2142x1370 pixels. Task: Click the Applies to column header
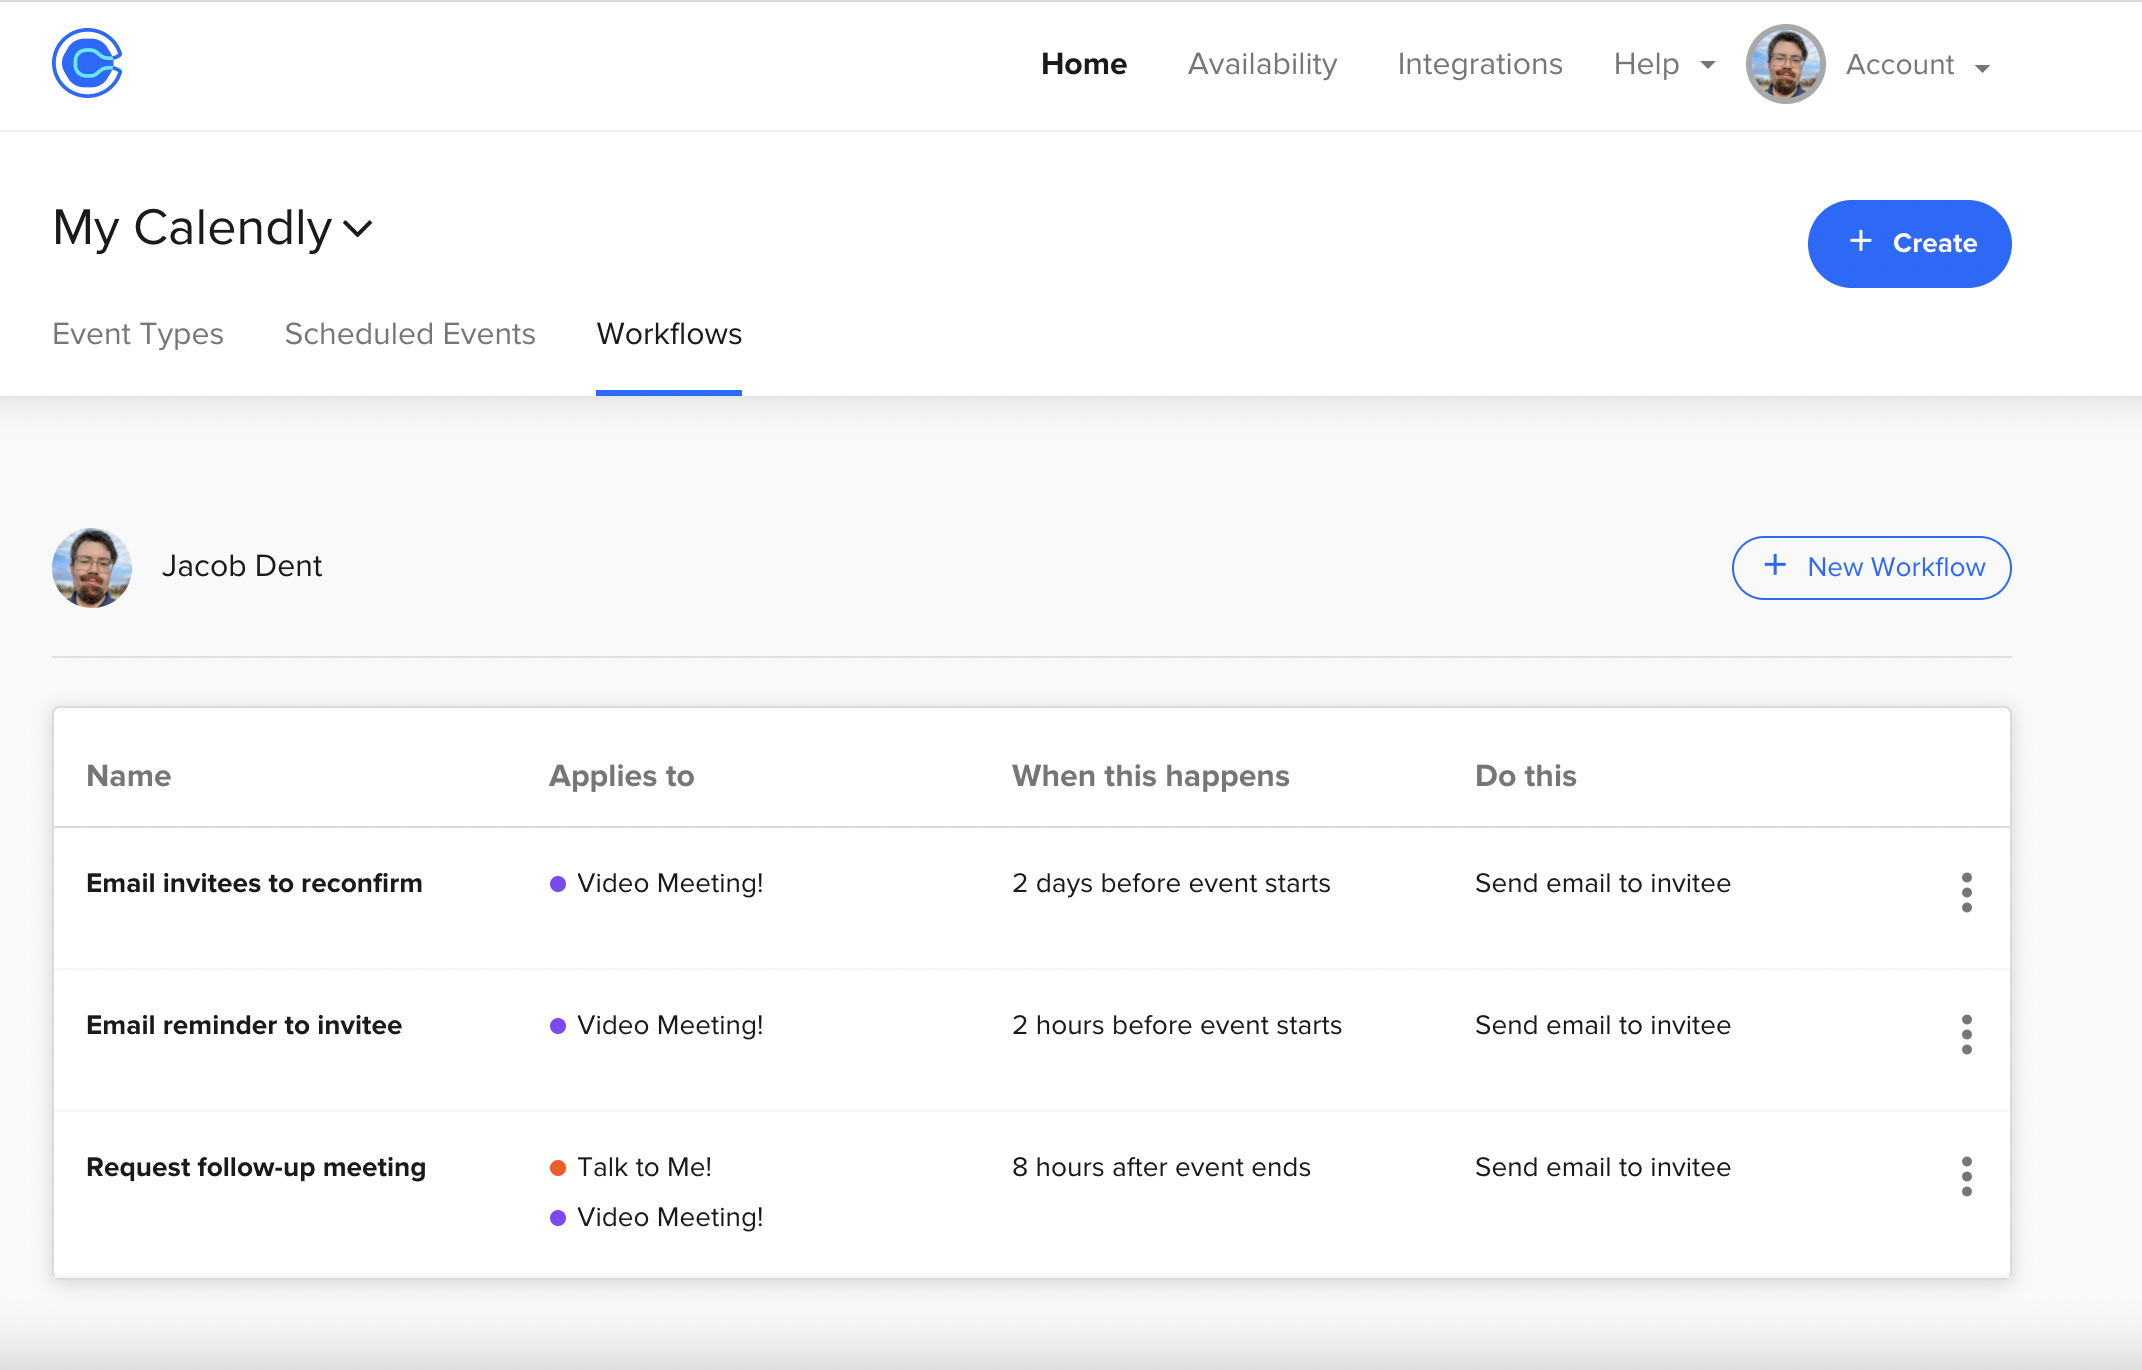pyautogui.click(x=621, y=776)
